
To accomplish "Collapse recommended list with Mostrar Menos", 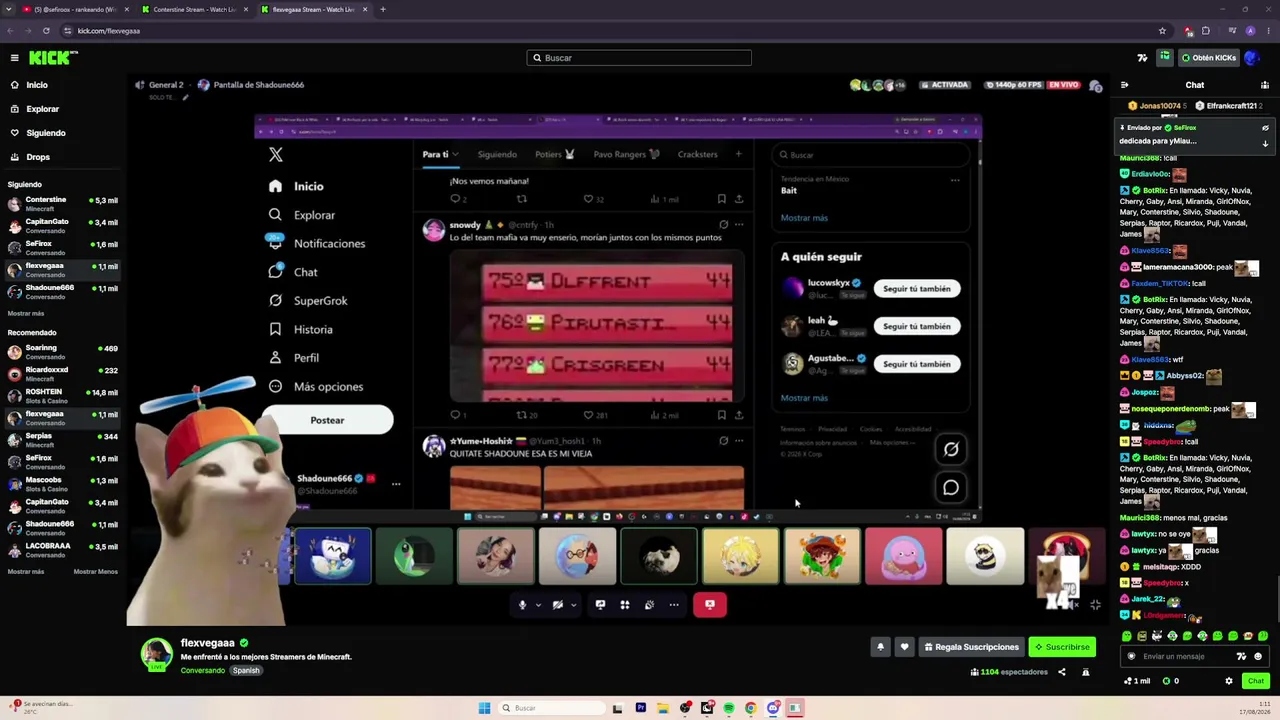I will click(x=96, y=572).
